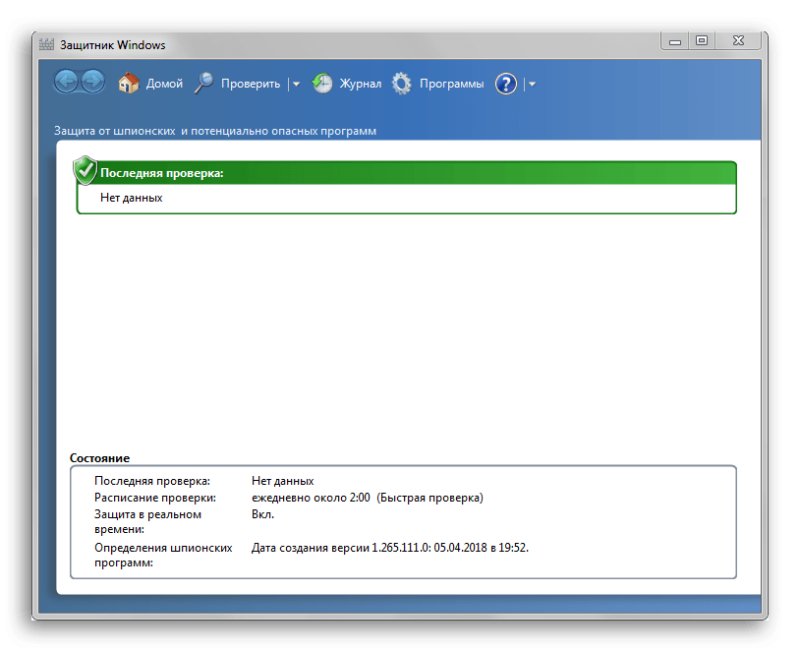Click the ежедневно около 2:00 schedule value

pyautogui.click(x=367, y=497)
